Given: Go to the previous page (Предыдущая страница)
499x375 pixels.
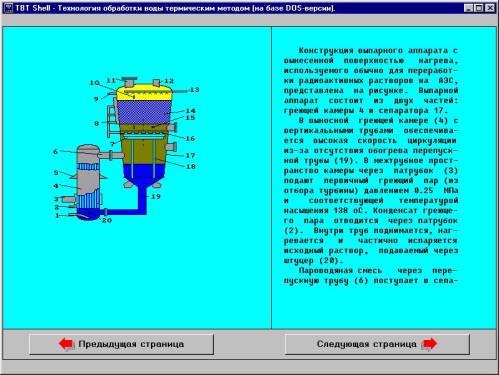Looking at the screenshot, I should pyautogui.click(x=121, y=344).
